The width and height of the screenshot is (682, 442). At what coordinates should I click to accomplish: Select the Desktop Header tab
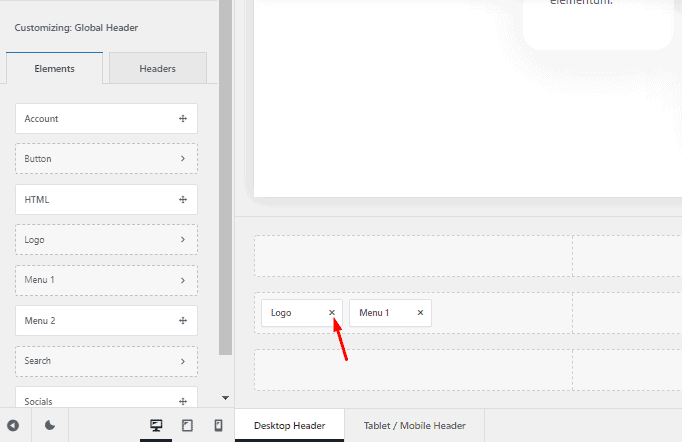click(x=289, y=426)
